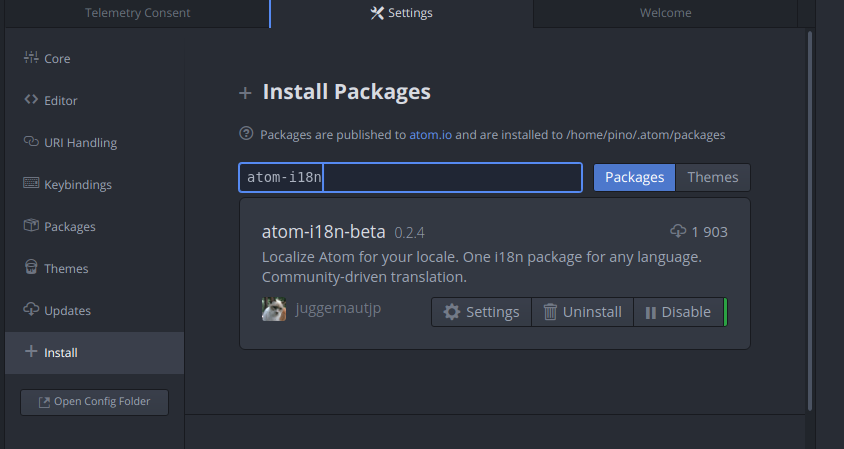Switch to the Welcome tab
The image size is (844, 449).
click(665, 13)
